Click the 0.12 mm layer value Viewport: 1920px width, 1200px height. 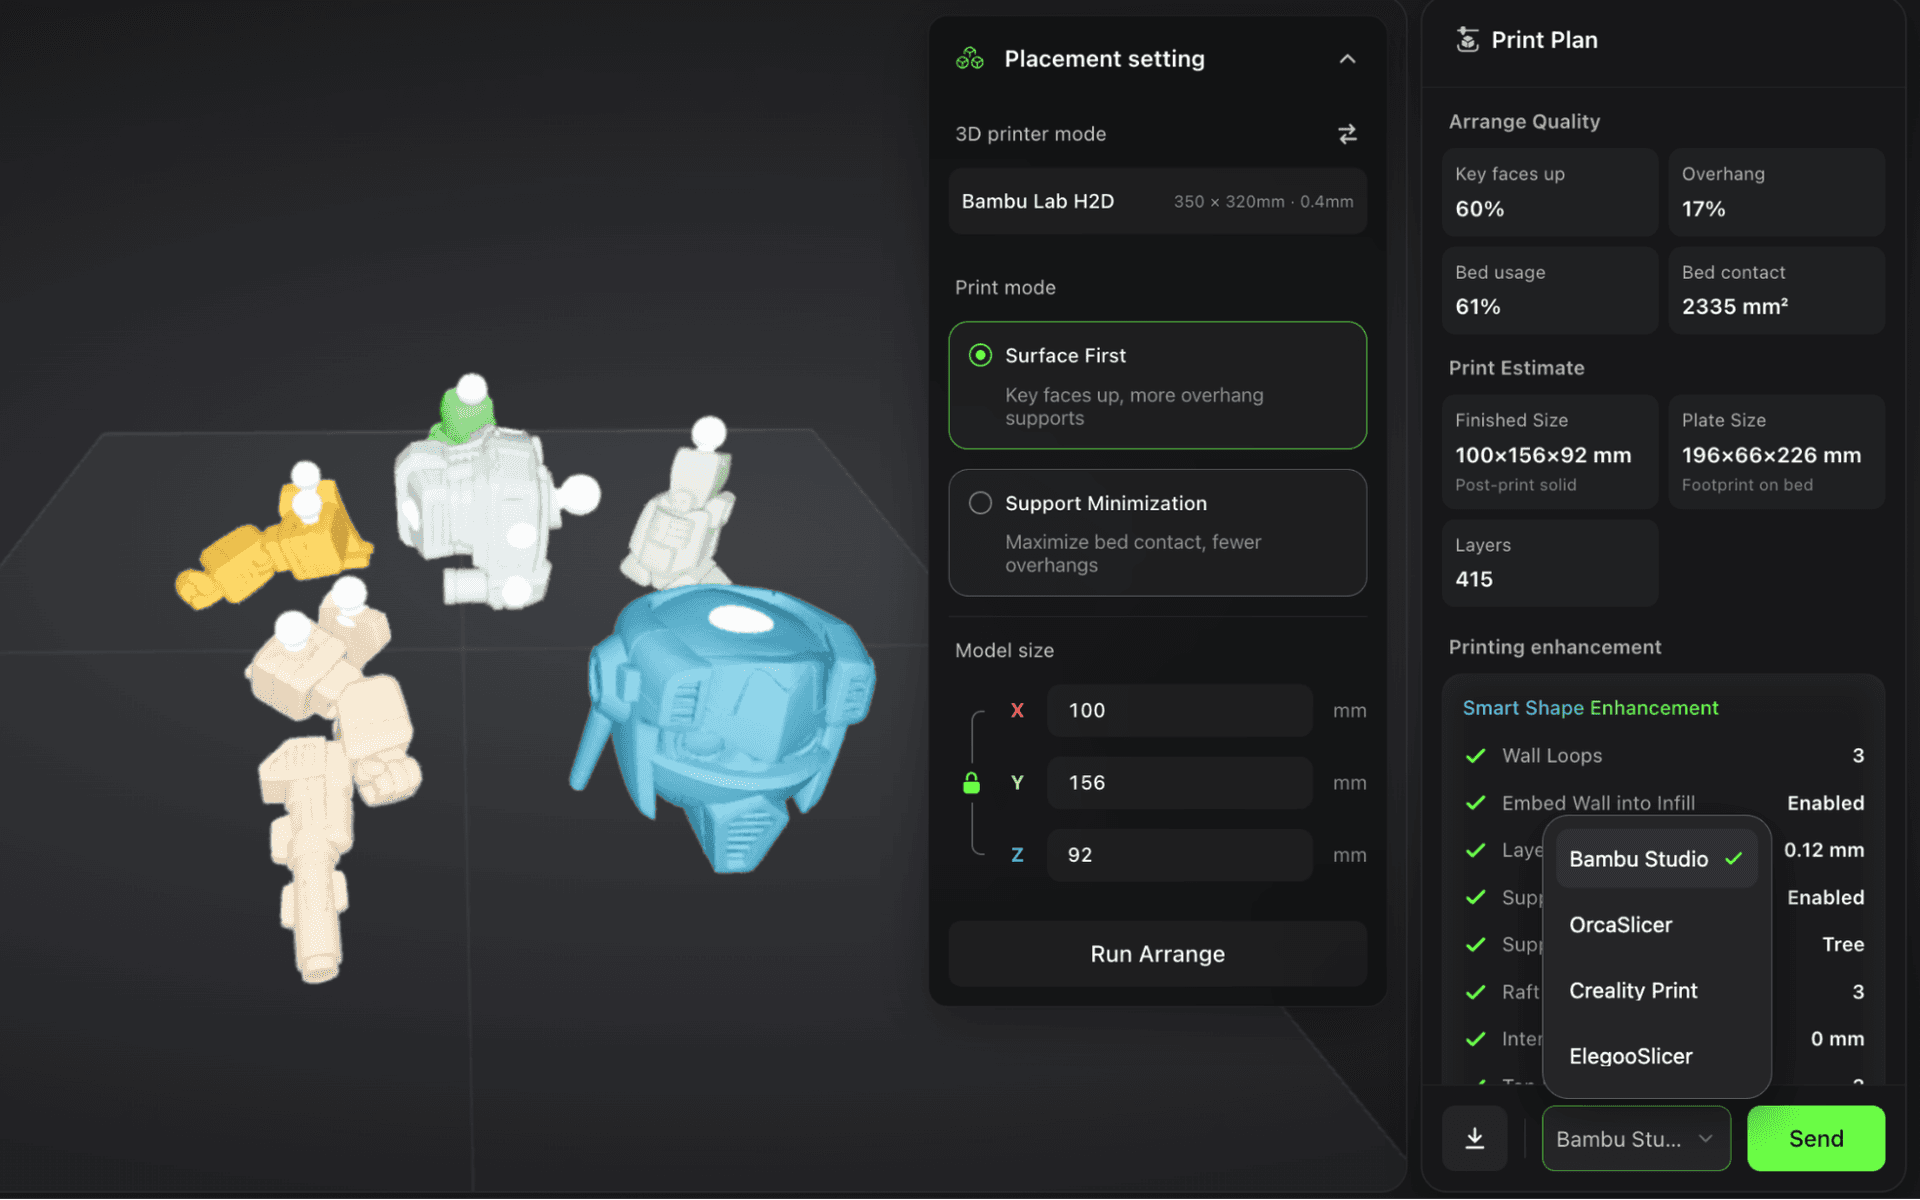click(1824, 850)
